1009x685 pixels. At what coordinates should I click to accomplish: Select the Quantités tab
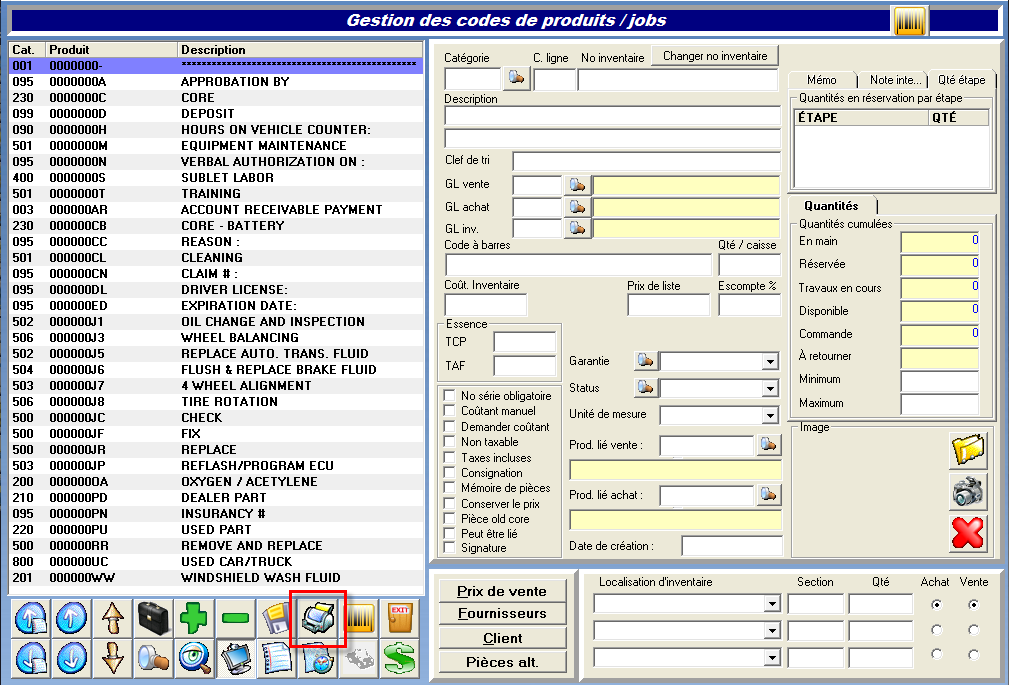click(831, 206)
